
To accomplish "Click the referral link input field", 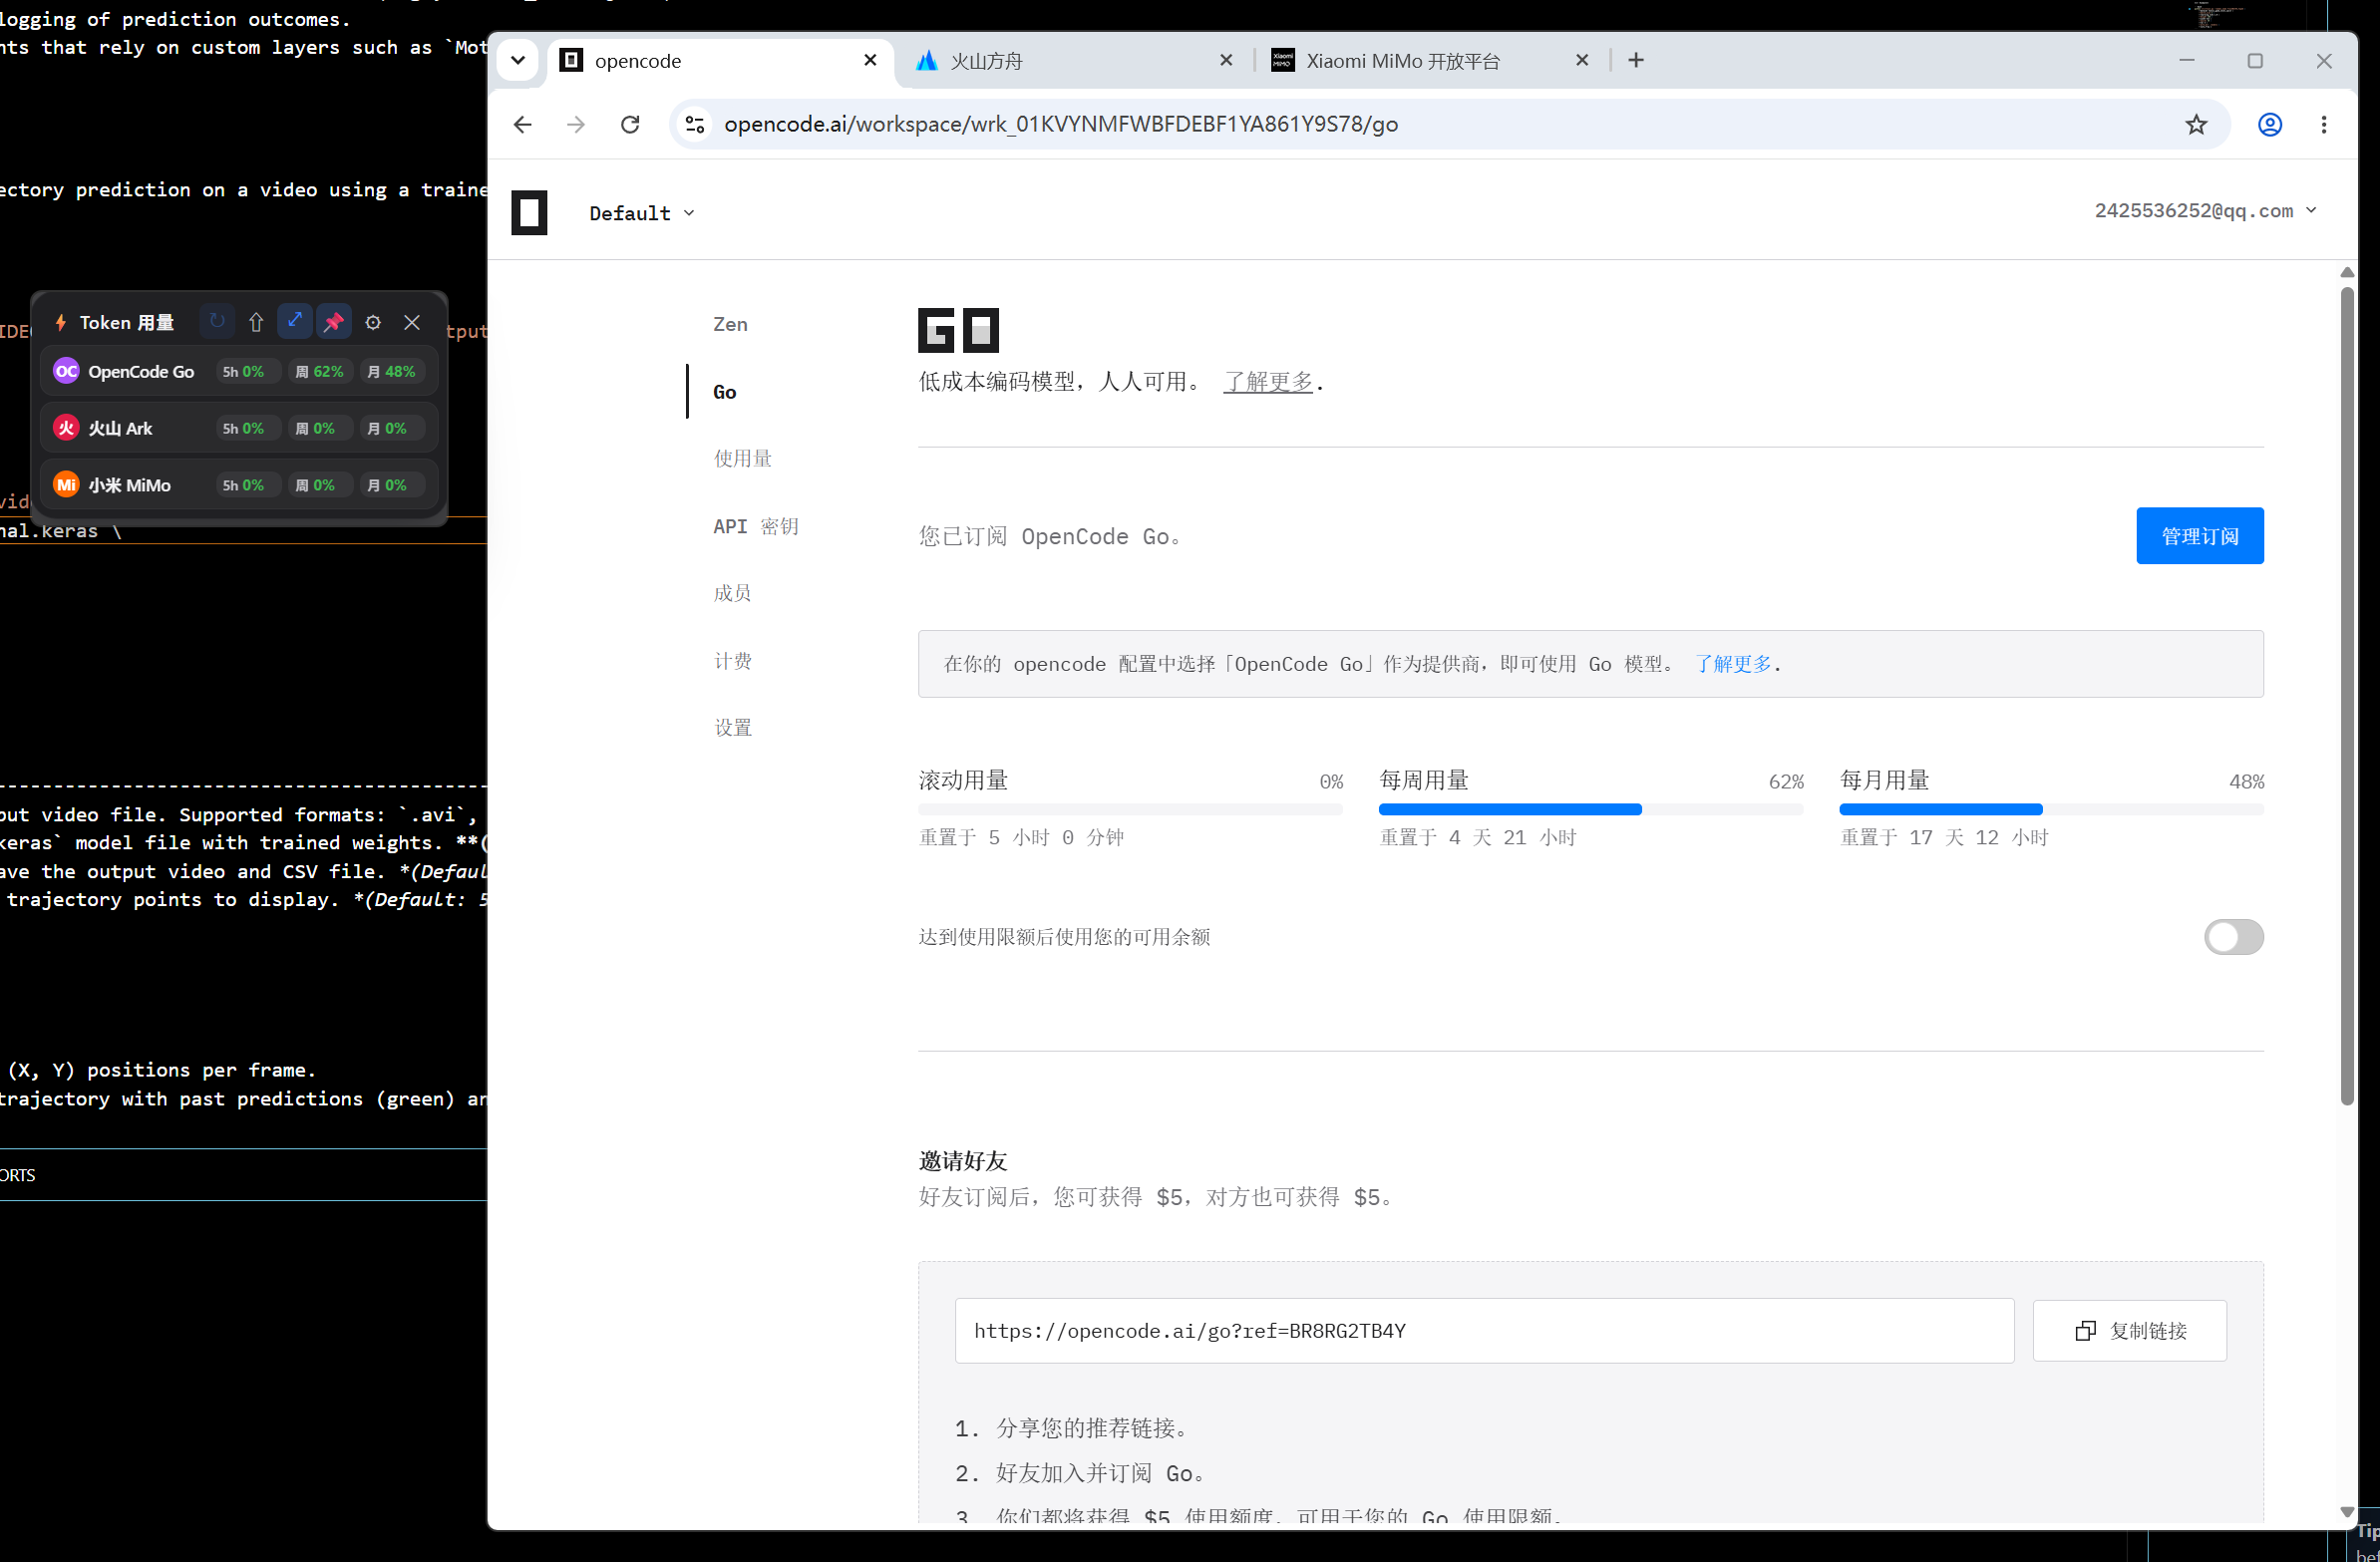I will tap(1484, 1331).
